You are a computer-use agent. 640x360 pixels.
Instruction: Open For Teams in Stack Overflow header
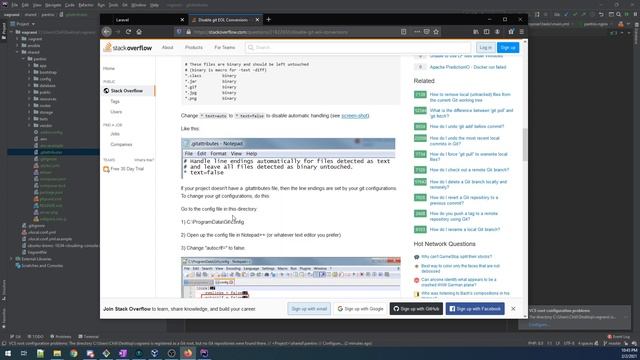point(225,47)
